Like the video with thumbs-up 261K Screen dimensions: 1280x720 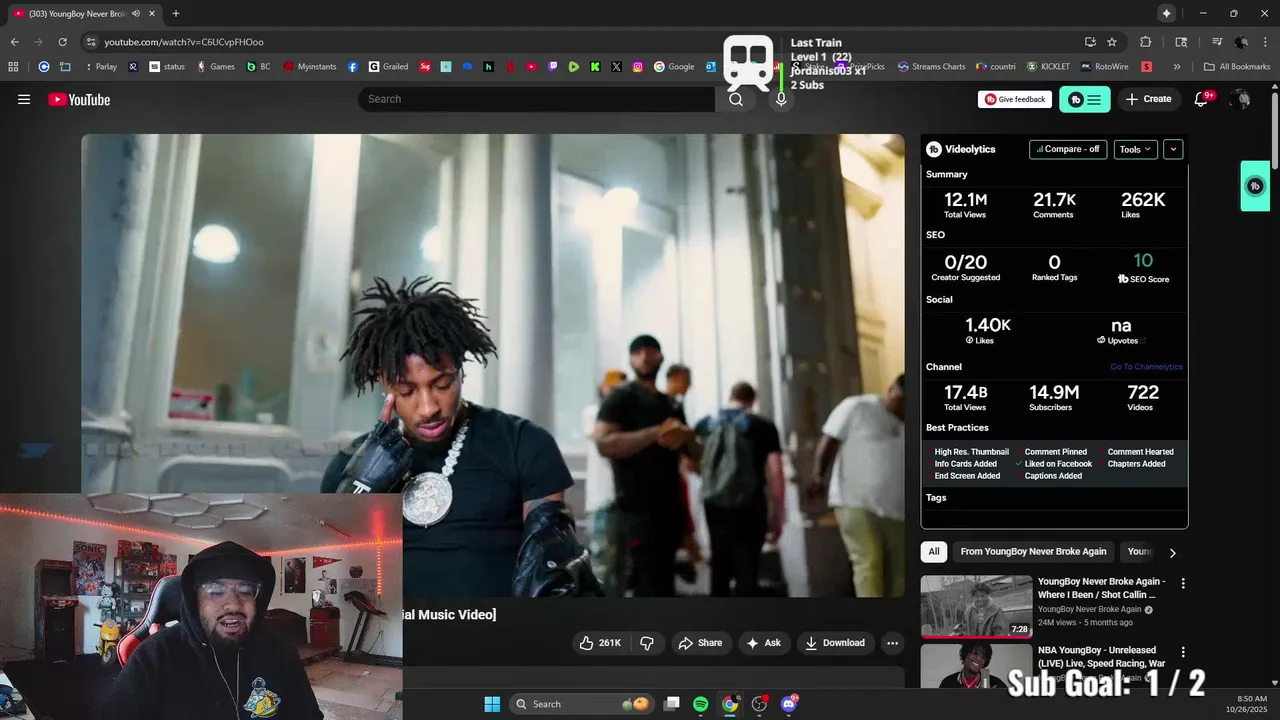tap(600, 643)
